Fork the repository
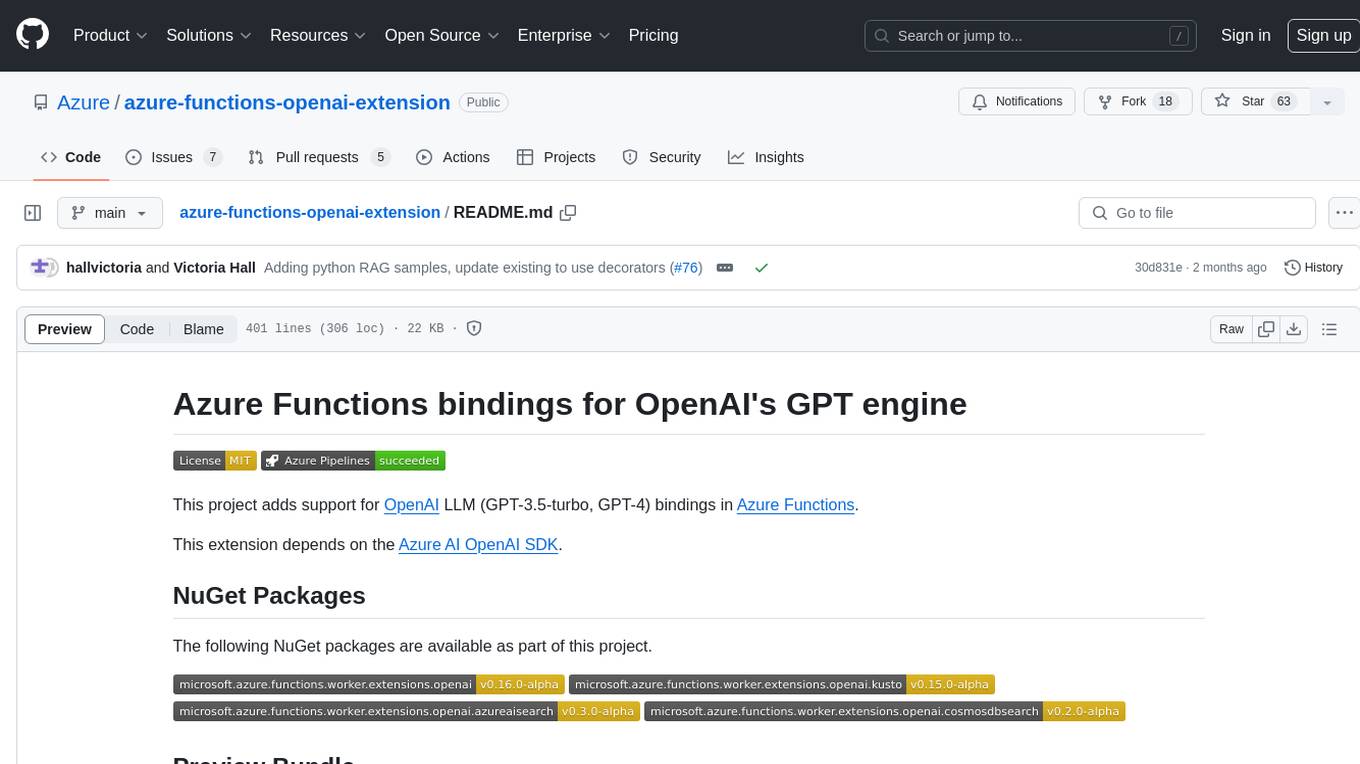Screen dimensions: 1360x764 pos(1138,102)
